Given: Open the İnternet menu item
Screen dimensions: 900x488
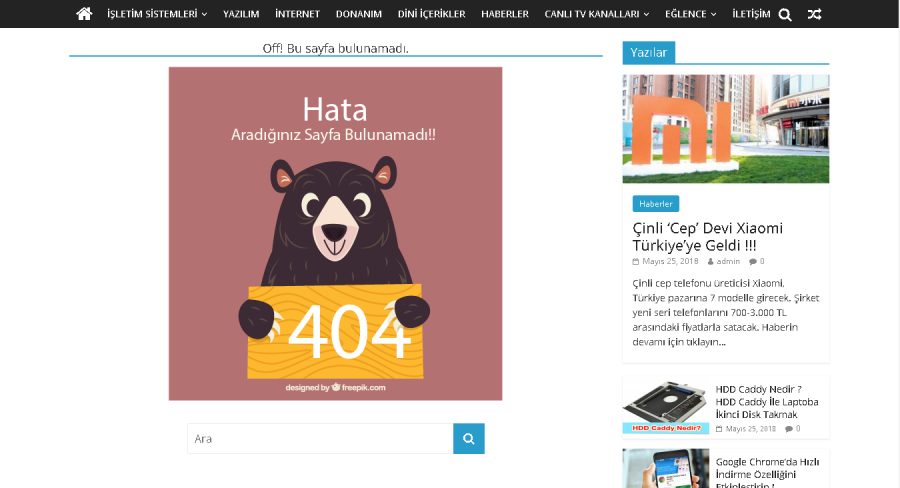Looking at the screenshot, I should tap(297, 14).
